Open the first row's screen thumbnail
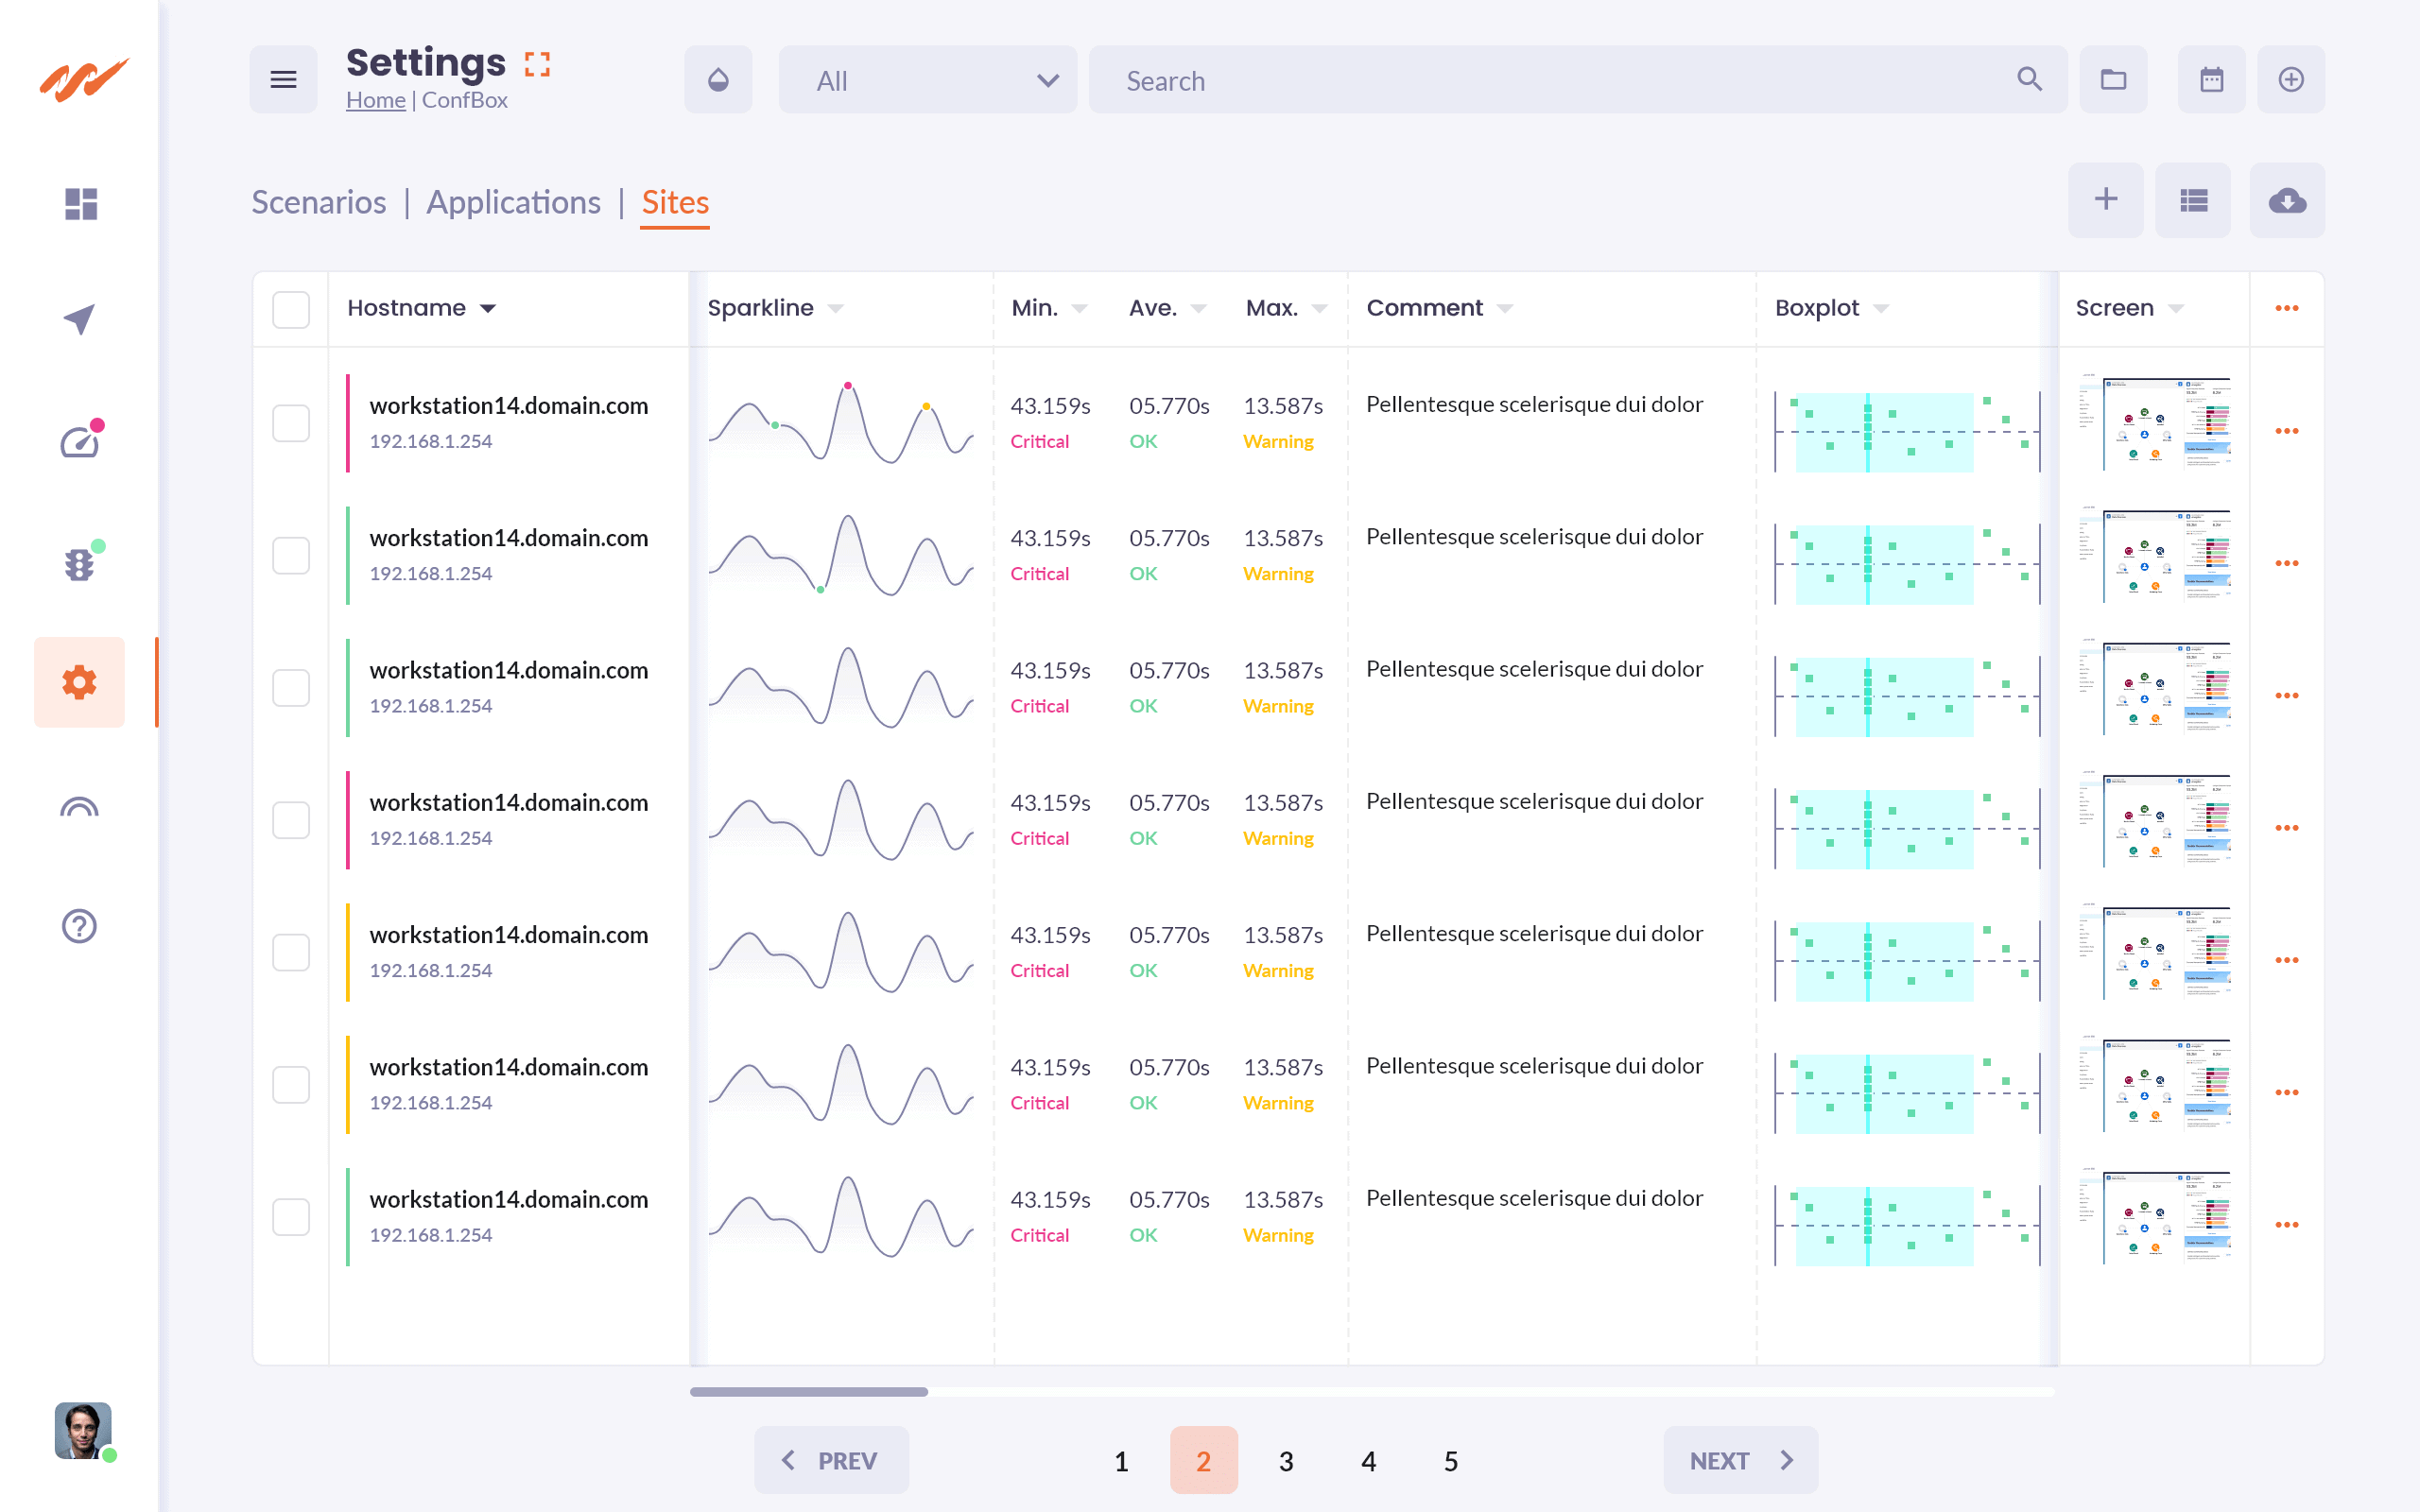The image size is (2420, 1512). point(2155,423)
